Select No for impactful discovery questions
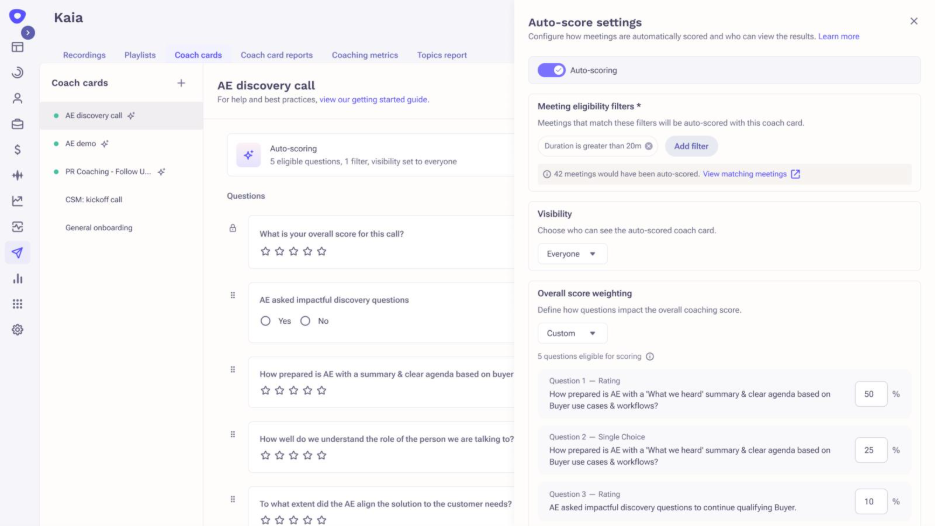 [305, 321]
